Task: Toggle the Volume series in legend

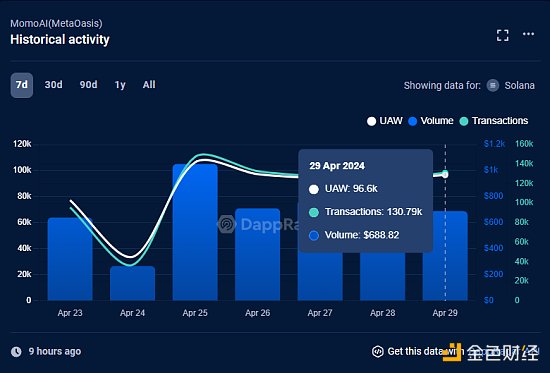Action: [431, 121]
